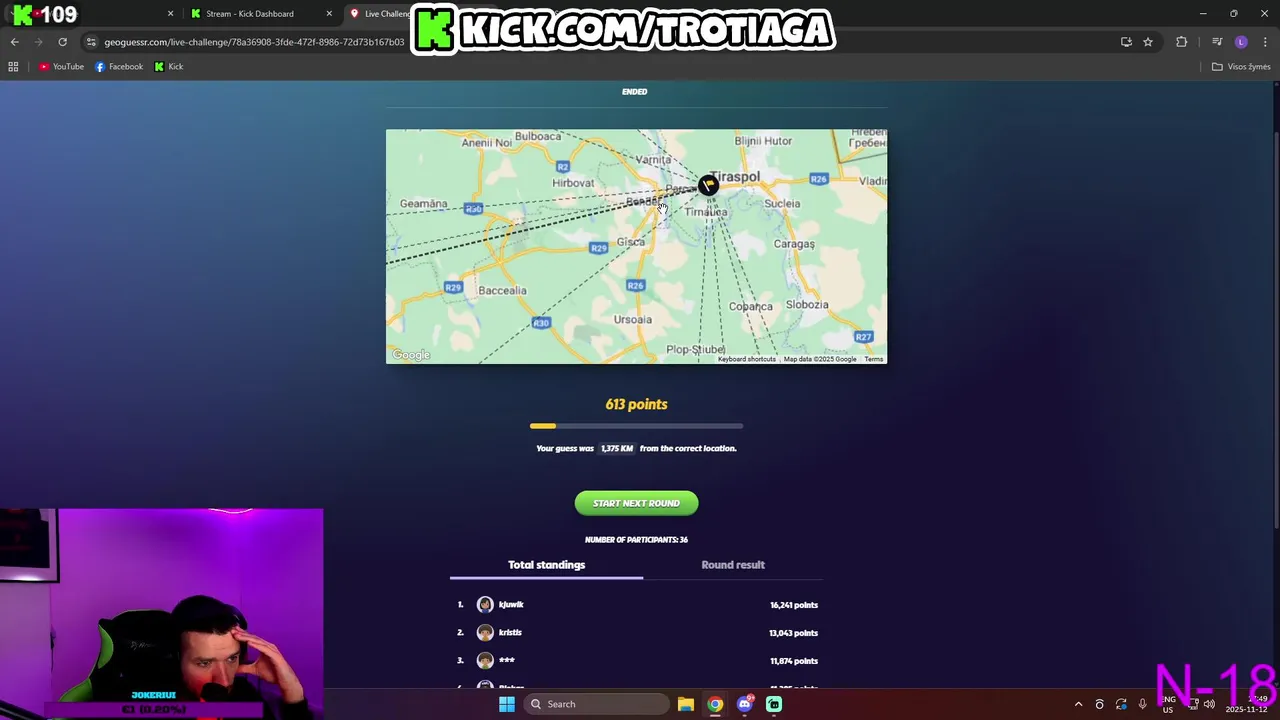Viewport: 1280px width, 720px height.
Task: Click the Baccealia label on the map
Action: (x=502, y=291)
